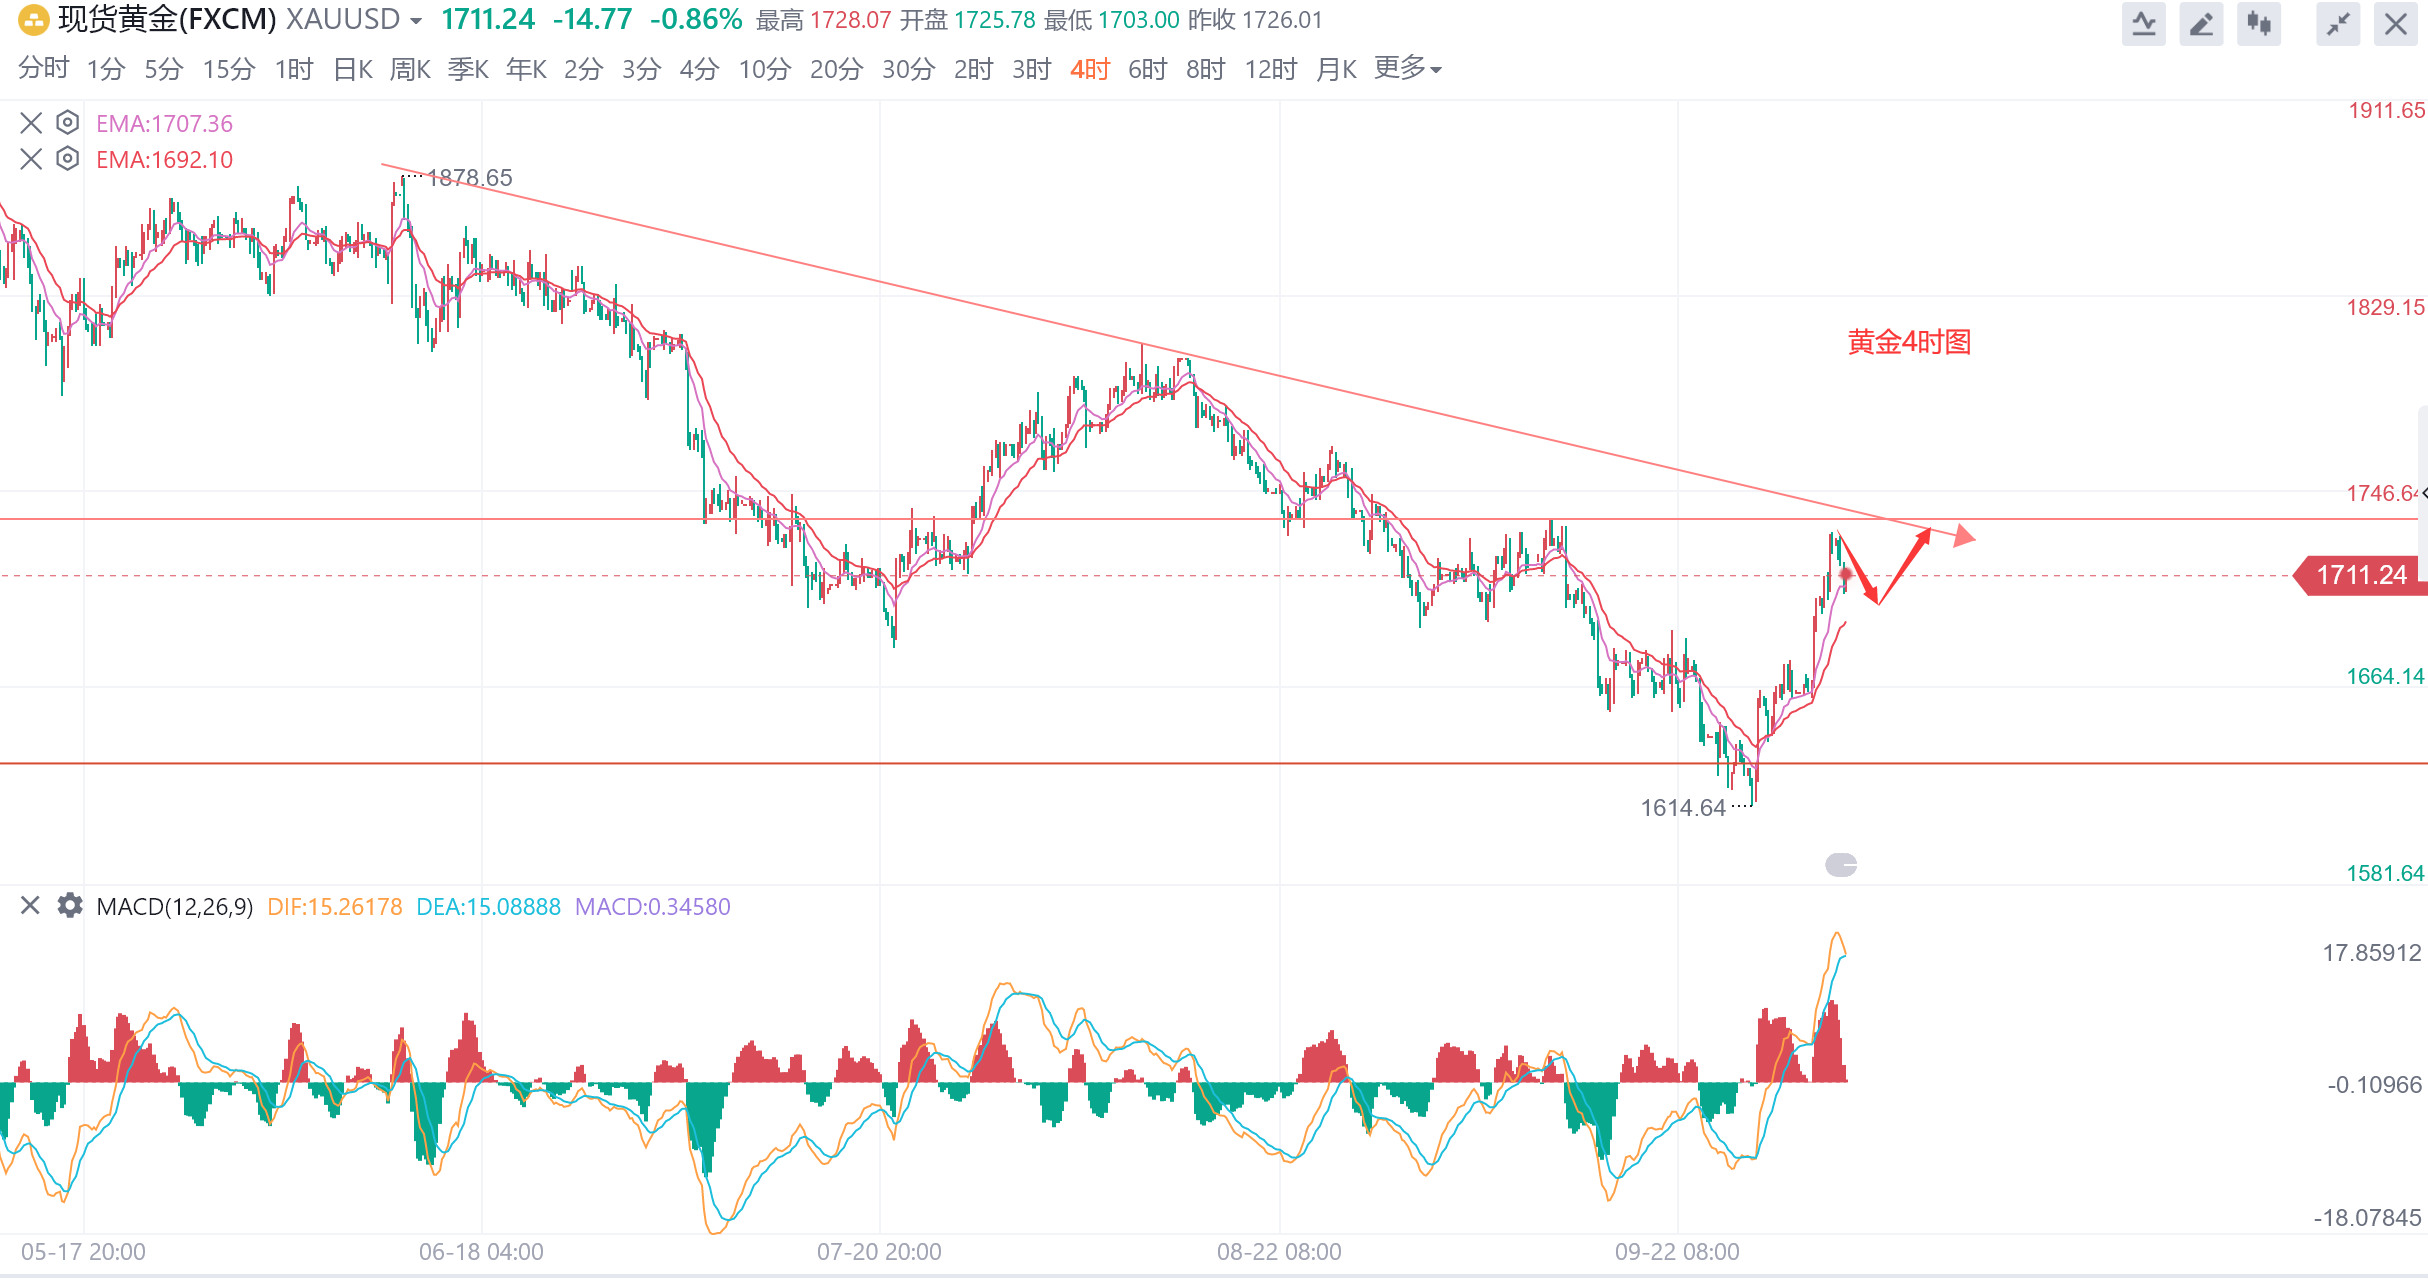Switch to the 5分 timeframe
This screenshot has width=2428, height=1279.
(x=164, y=68)
